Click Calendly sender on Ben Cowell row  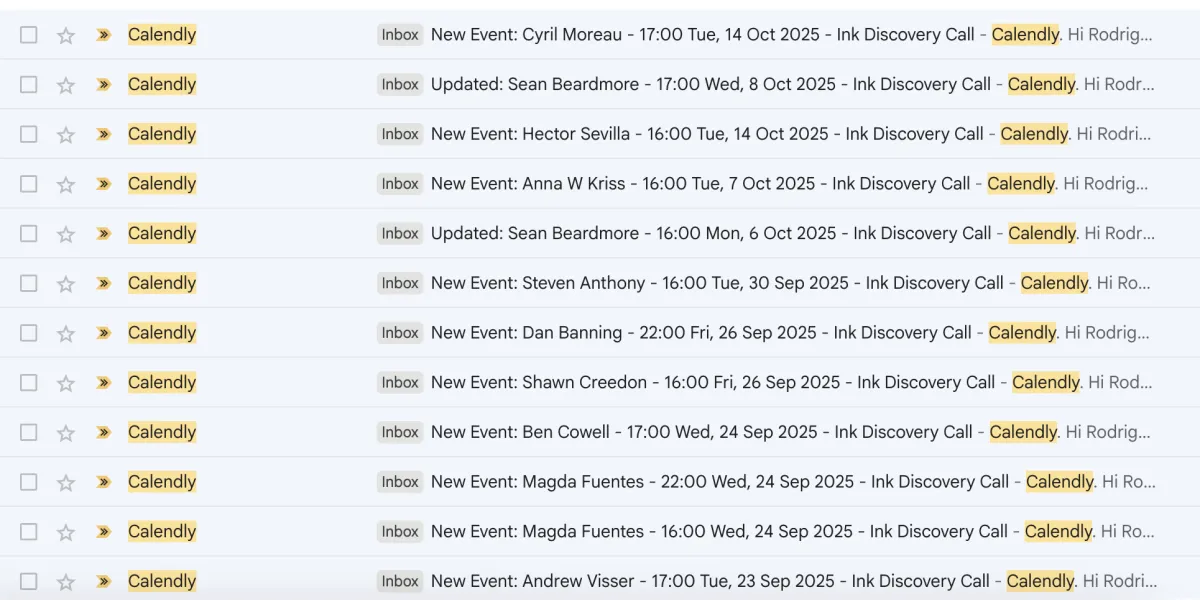(x=162, y=432)
